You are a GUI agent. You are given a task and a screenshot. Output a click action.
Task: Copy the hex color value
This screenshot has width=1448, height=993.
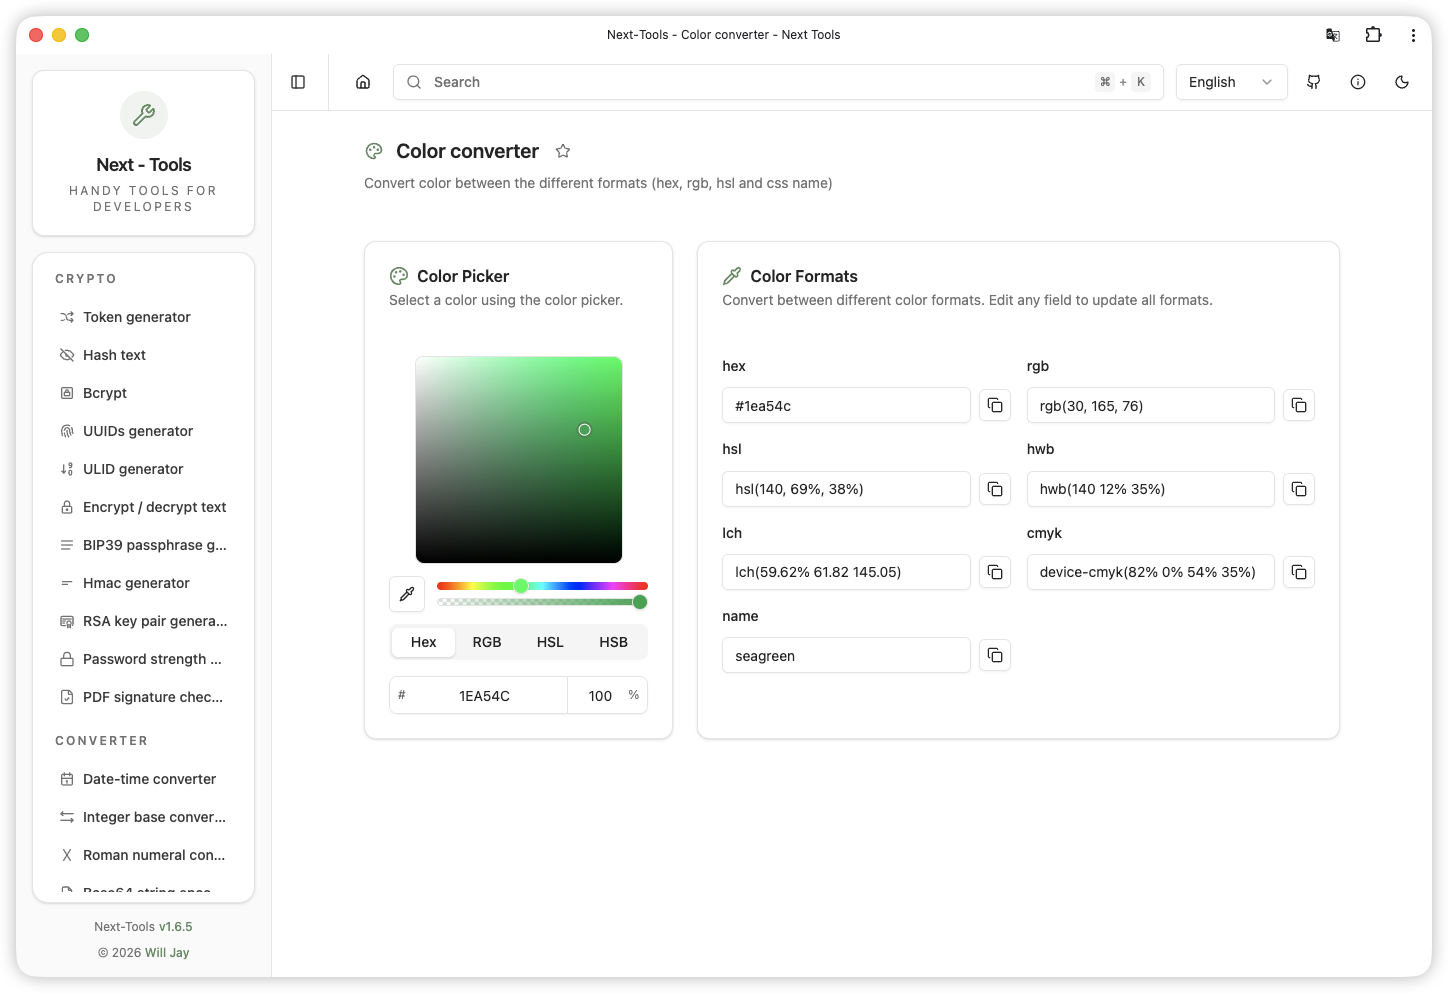click(x=994, y=405)
